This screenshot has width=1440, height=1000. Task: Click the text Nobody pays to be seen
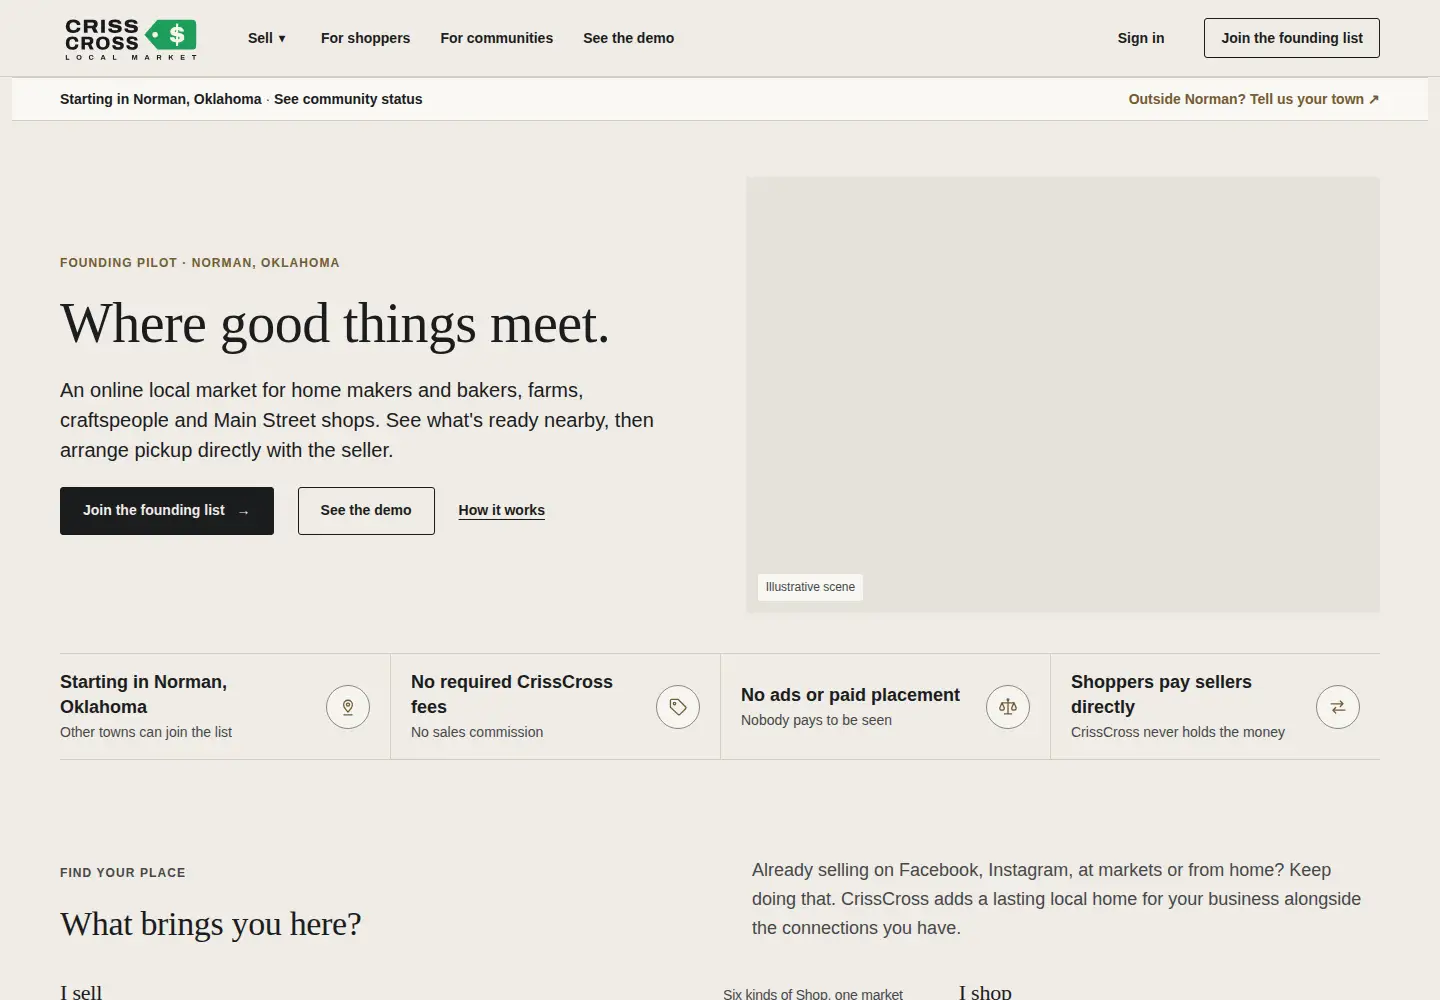click(x=816, y=720)
